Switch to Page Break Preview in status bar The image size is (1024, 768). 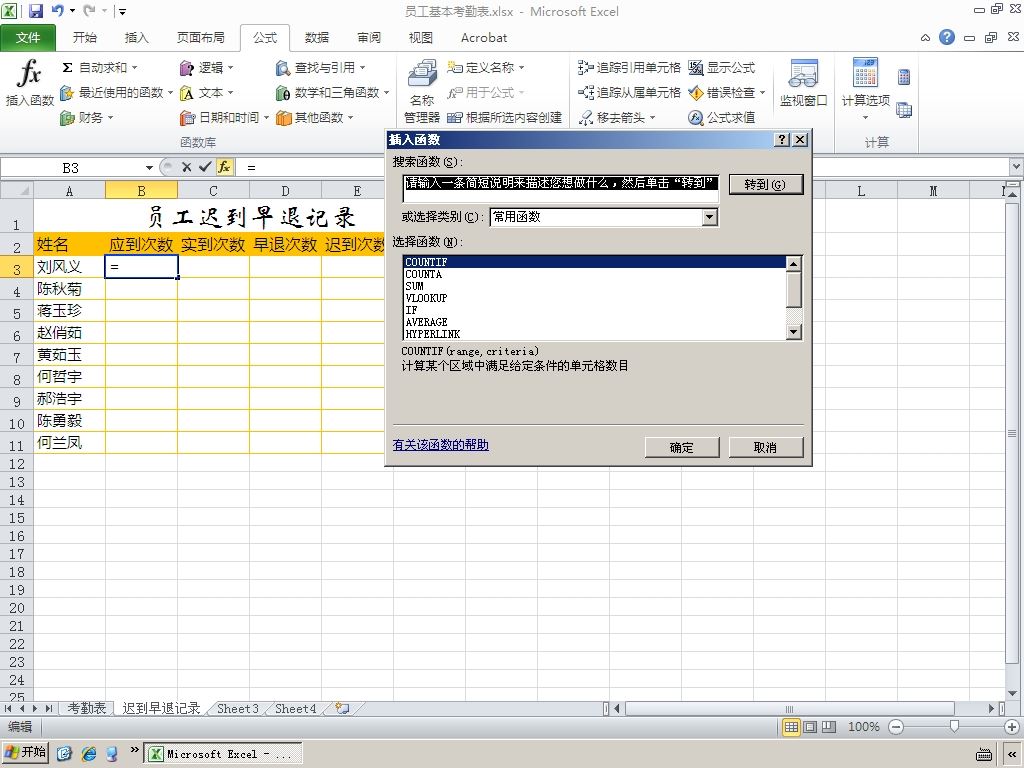(829, 727)
